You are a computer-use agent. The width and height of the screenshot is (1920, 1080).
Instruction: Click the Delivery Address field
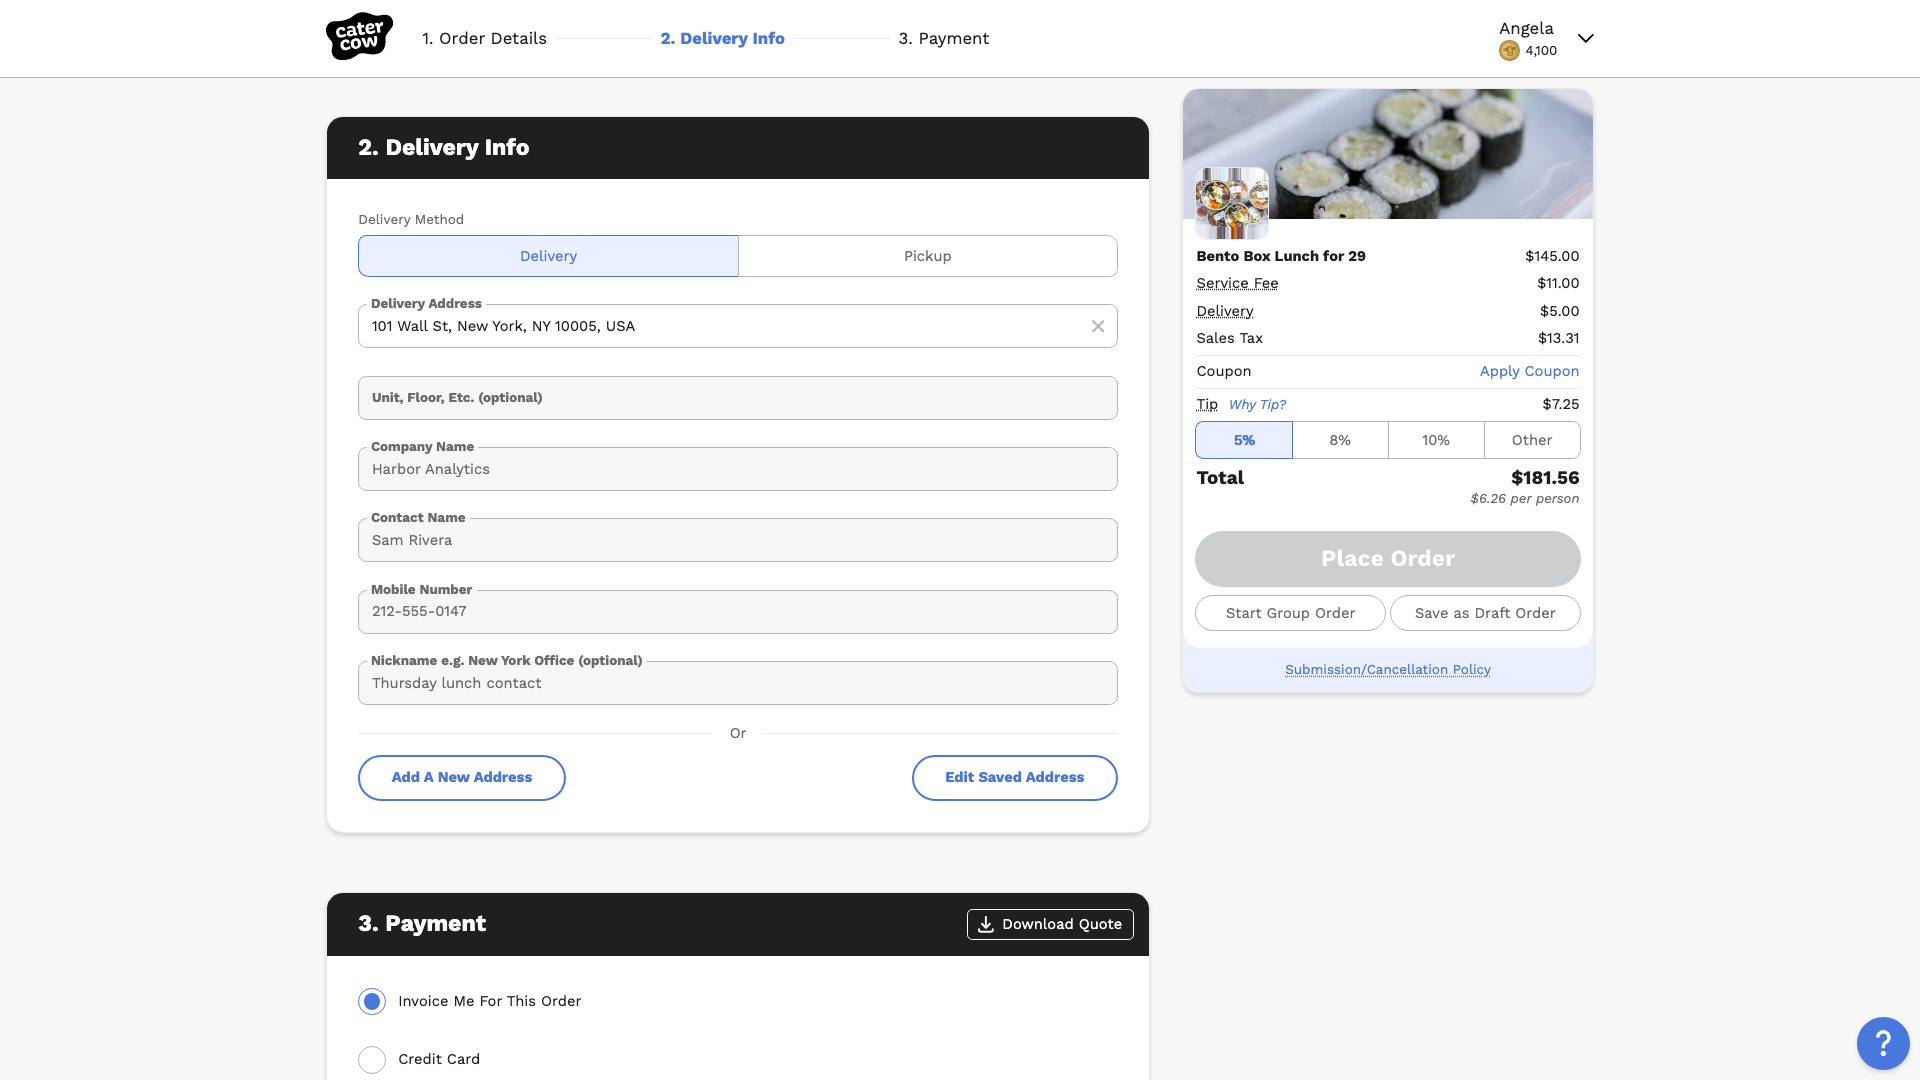tap(737, 326)
